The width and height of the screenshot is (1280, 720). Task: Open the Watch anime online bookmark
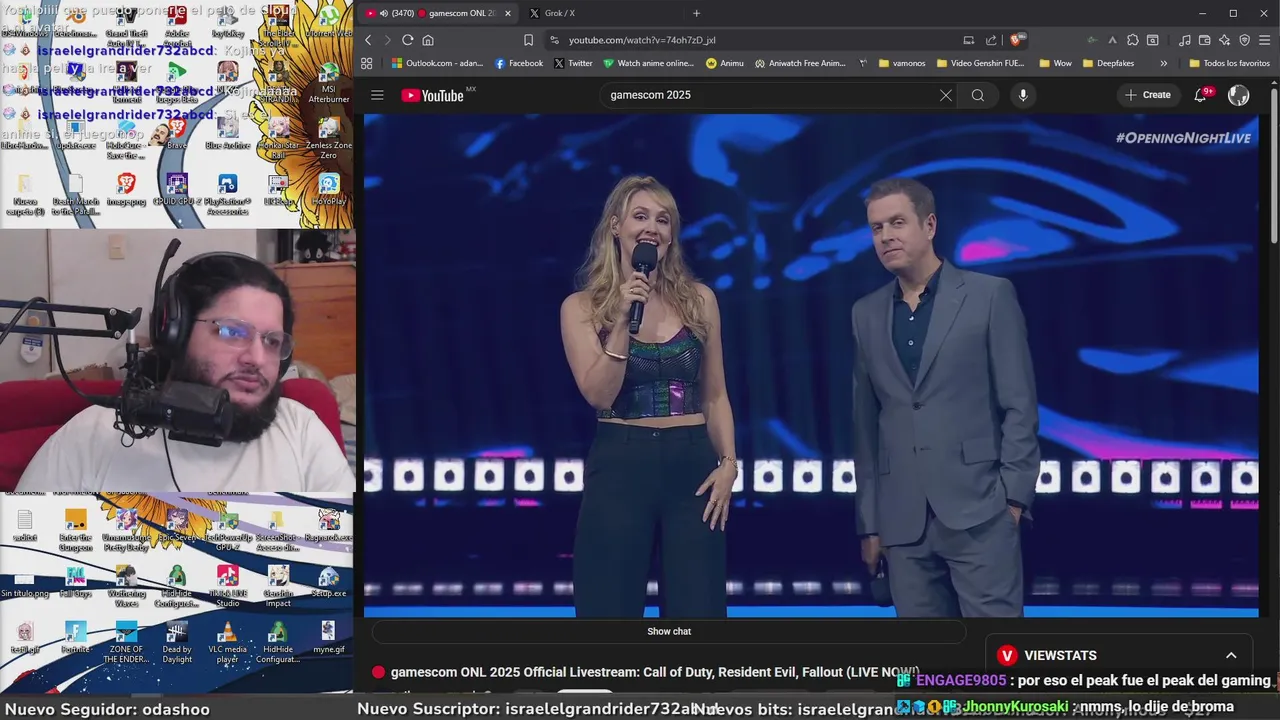click(x=648, y=63)
